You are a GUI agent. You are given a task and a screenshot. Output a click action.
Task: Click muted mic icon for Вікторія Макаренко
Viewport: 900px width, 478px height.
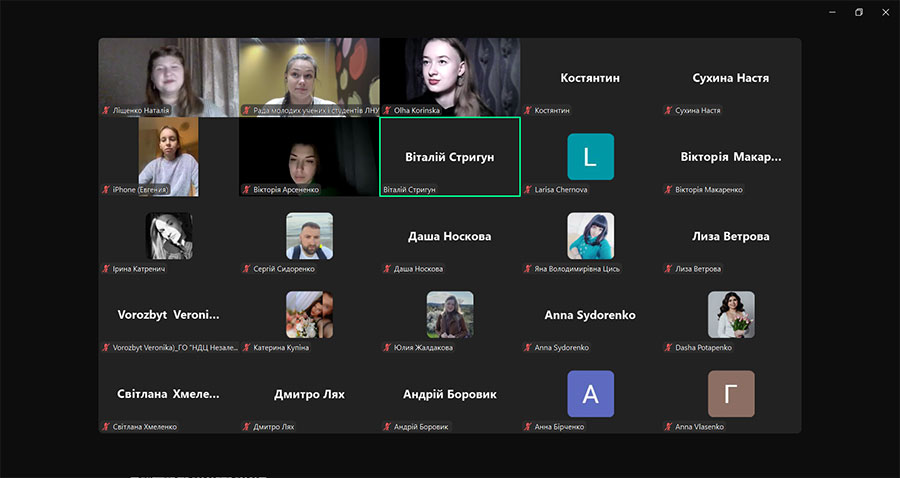pos(668,189)
